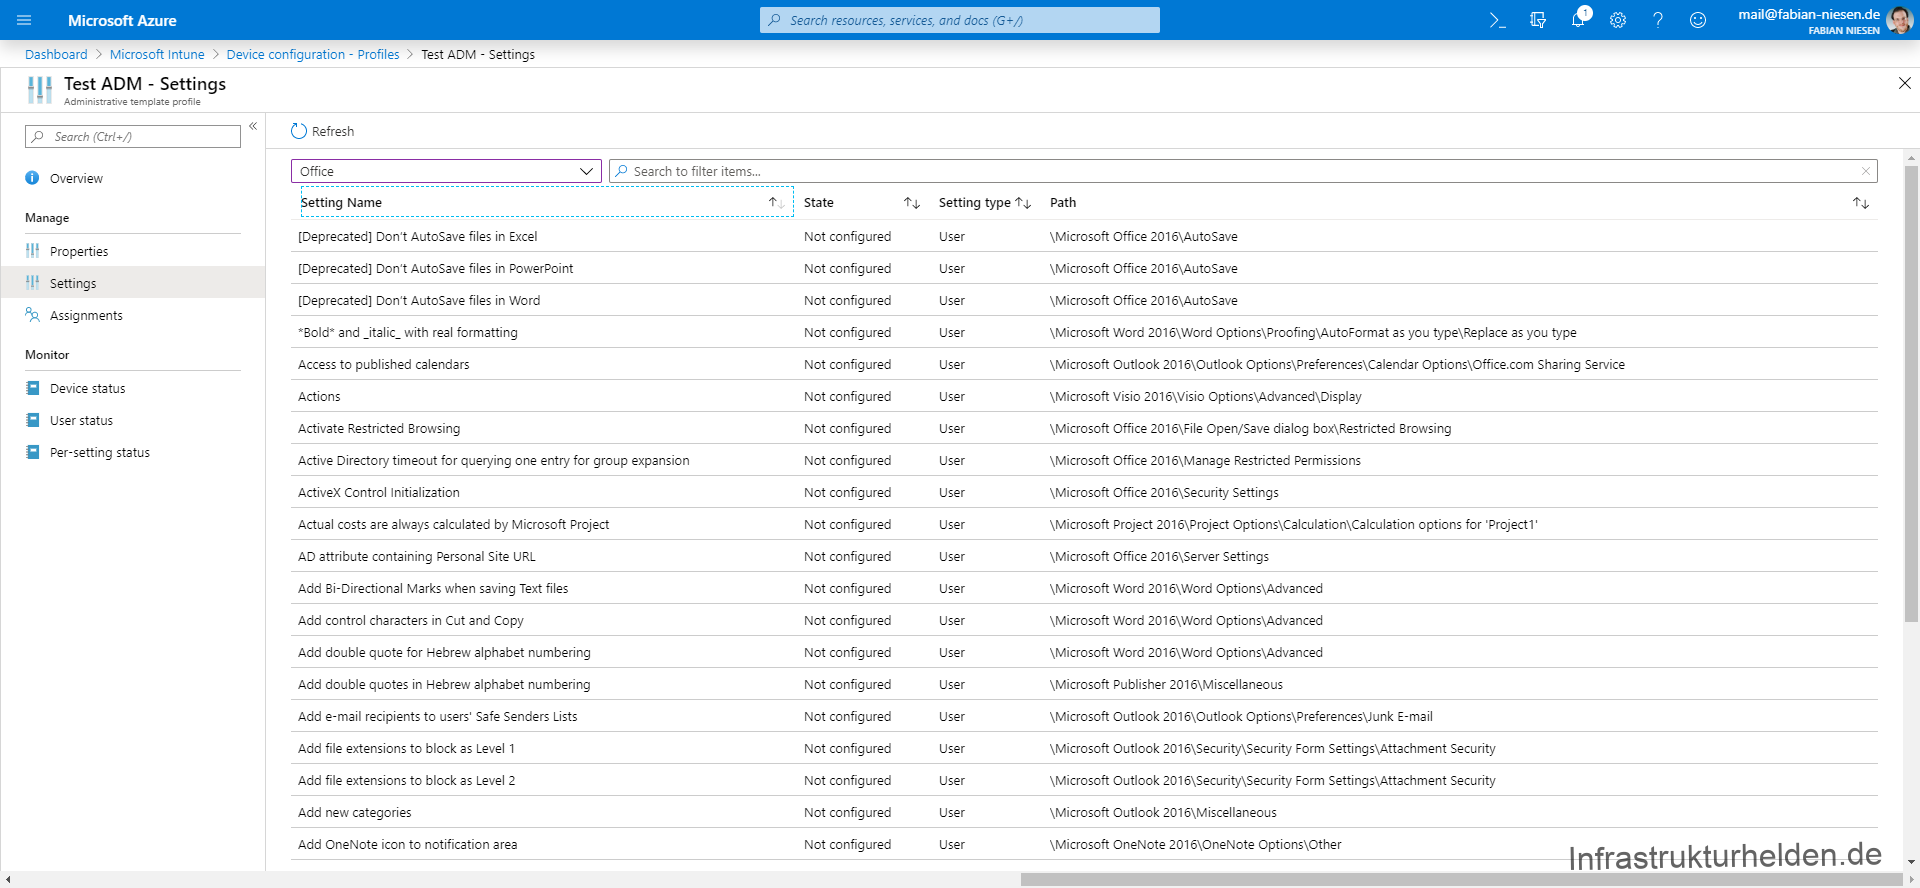Click the Refresh icon button
This screenshot has height=888, width=1920.
(x=299, y=131)
